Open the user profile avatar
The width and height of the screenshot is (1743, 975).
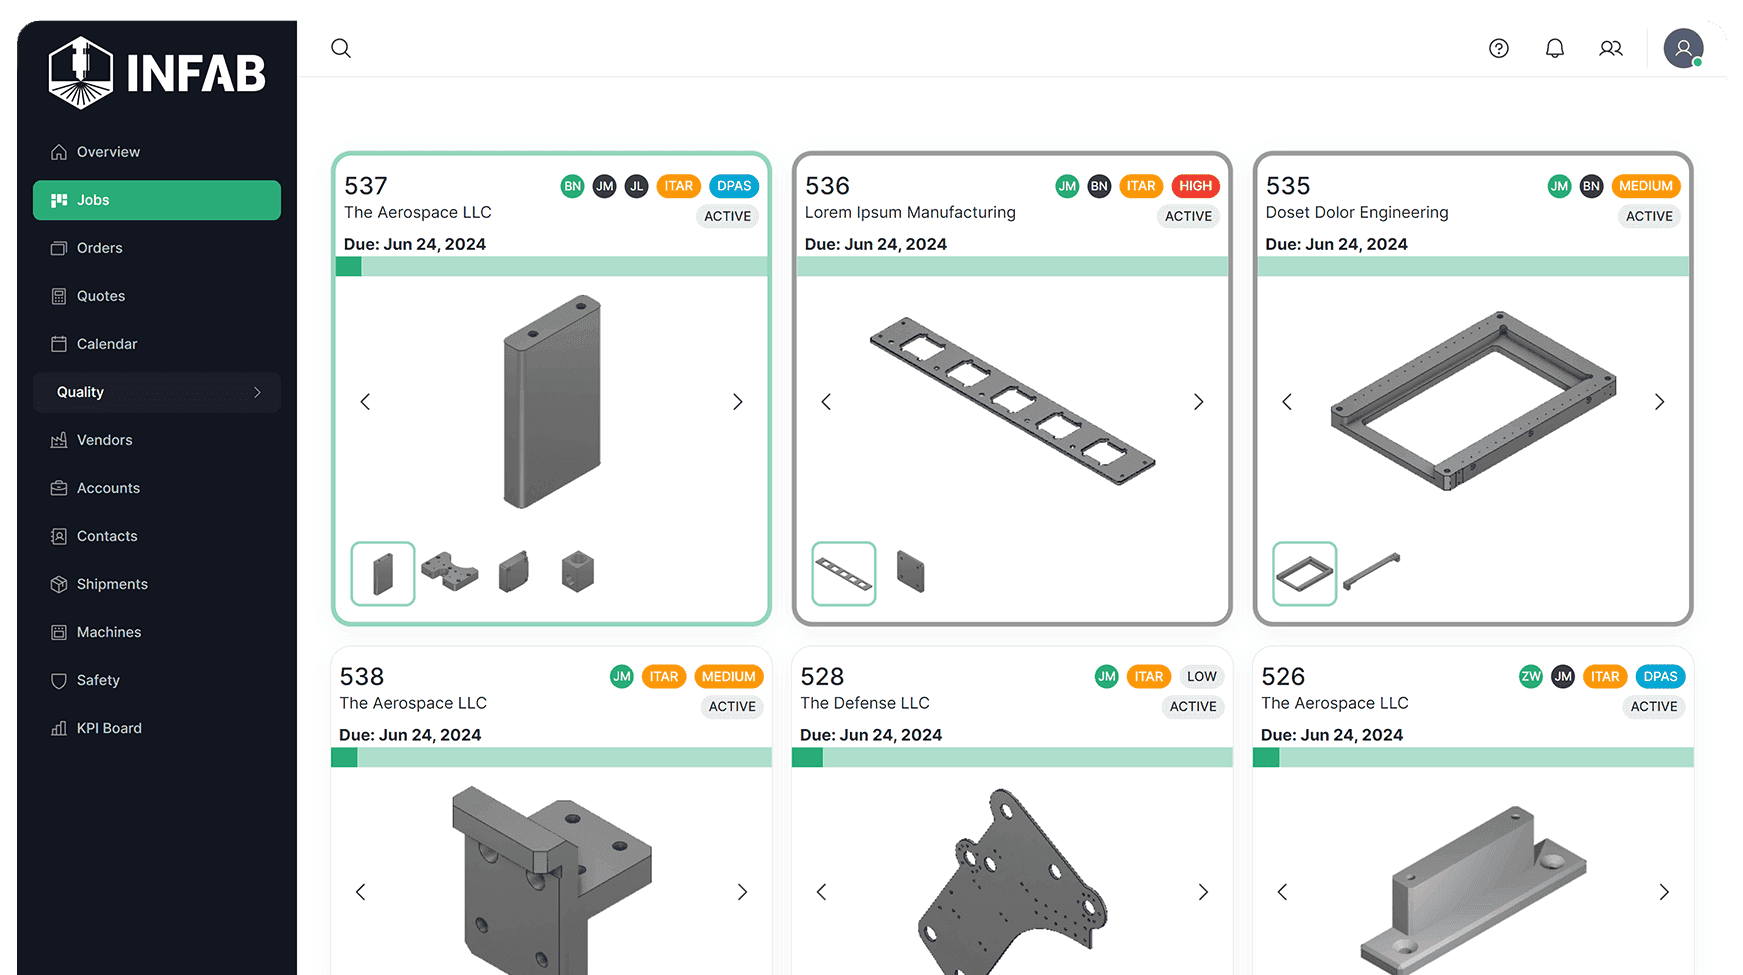click(x=1683, y=48)
